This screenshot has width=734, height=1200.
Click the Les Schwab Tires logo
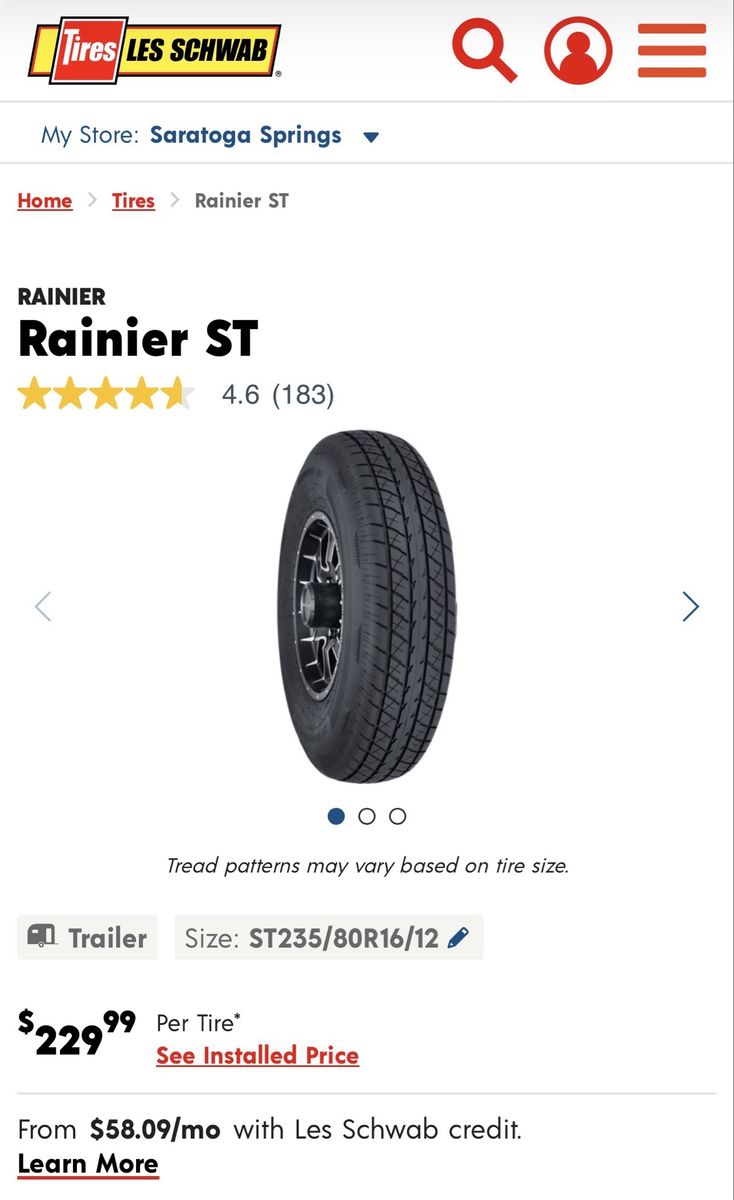point(154,49)
